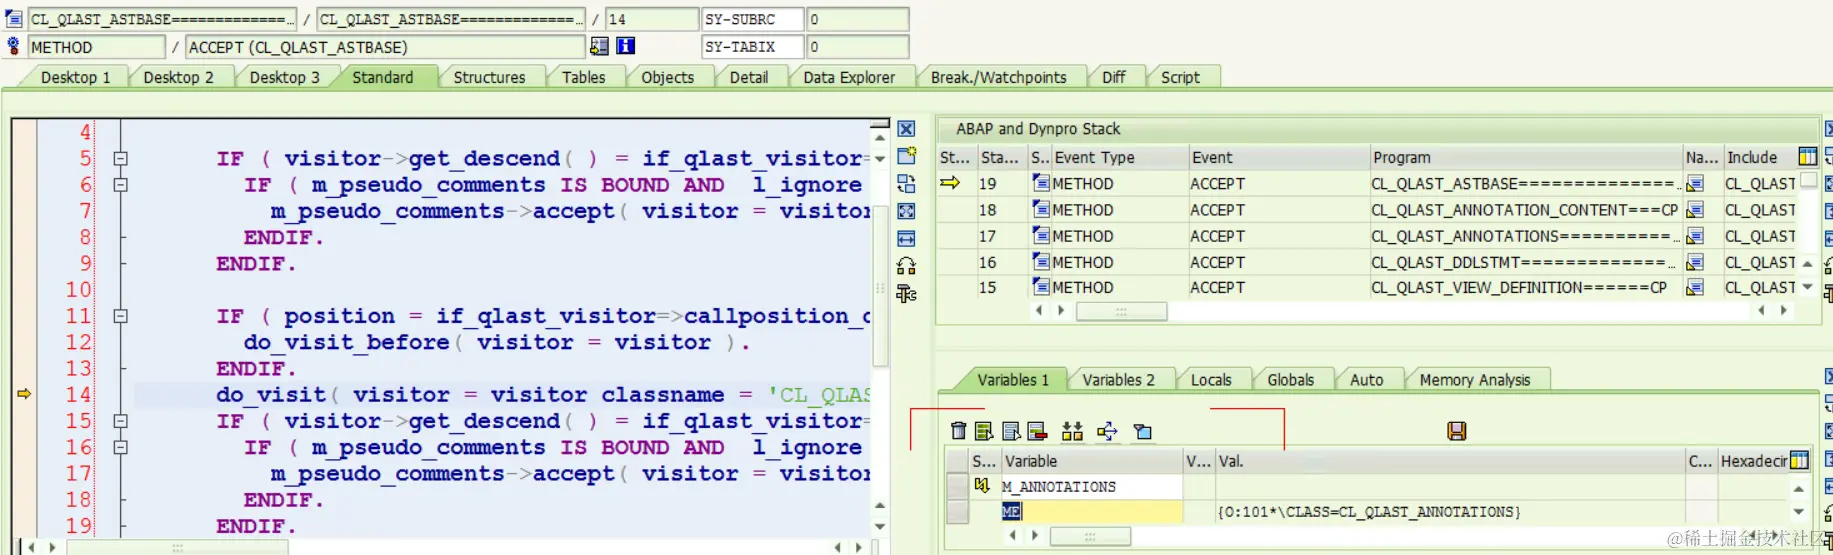Click navigation icon in stack row CL_QLAST_VIEW_DEFINITION
Image resolution: width=1833 pixels, height=555 pixels.
point(1695,287)
